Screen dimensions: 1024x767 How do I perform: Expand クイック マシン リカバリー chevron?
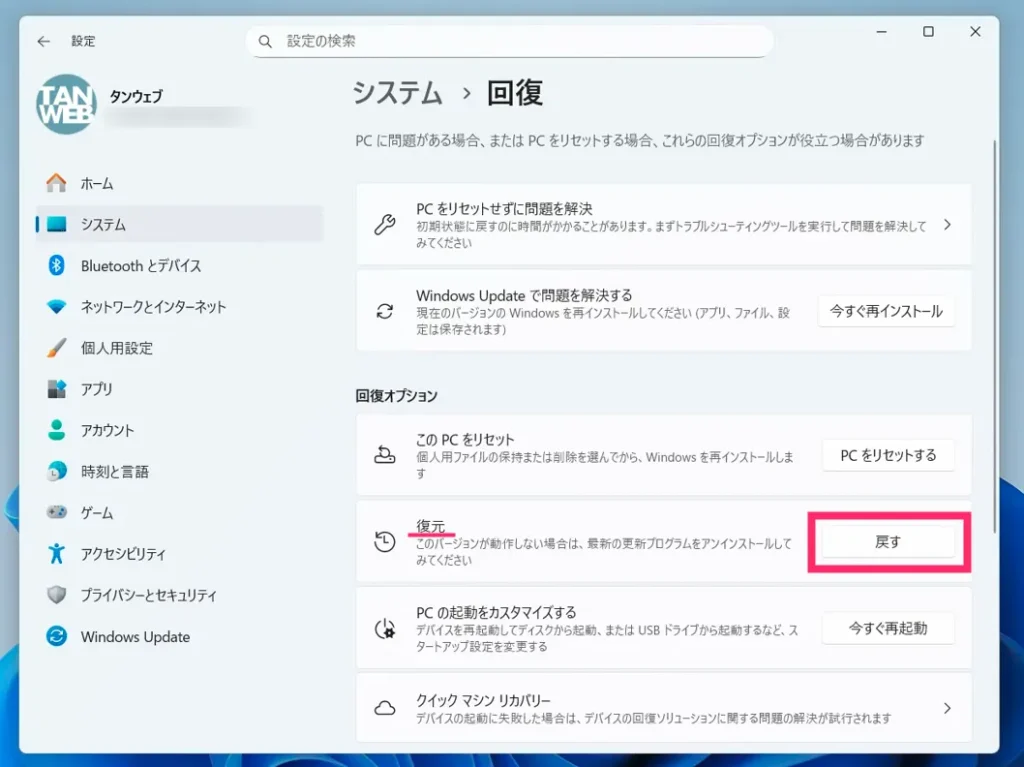pyautogui.click(x=946, y=708)
